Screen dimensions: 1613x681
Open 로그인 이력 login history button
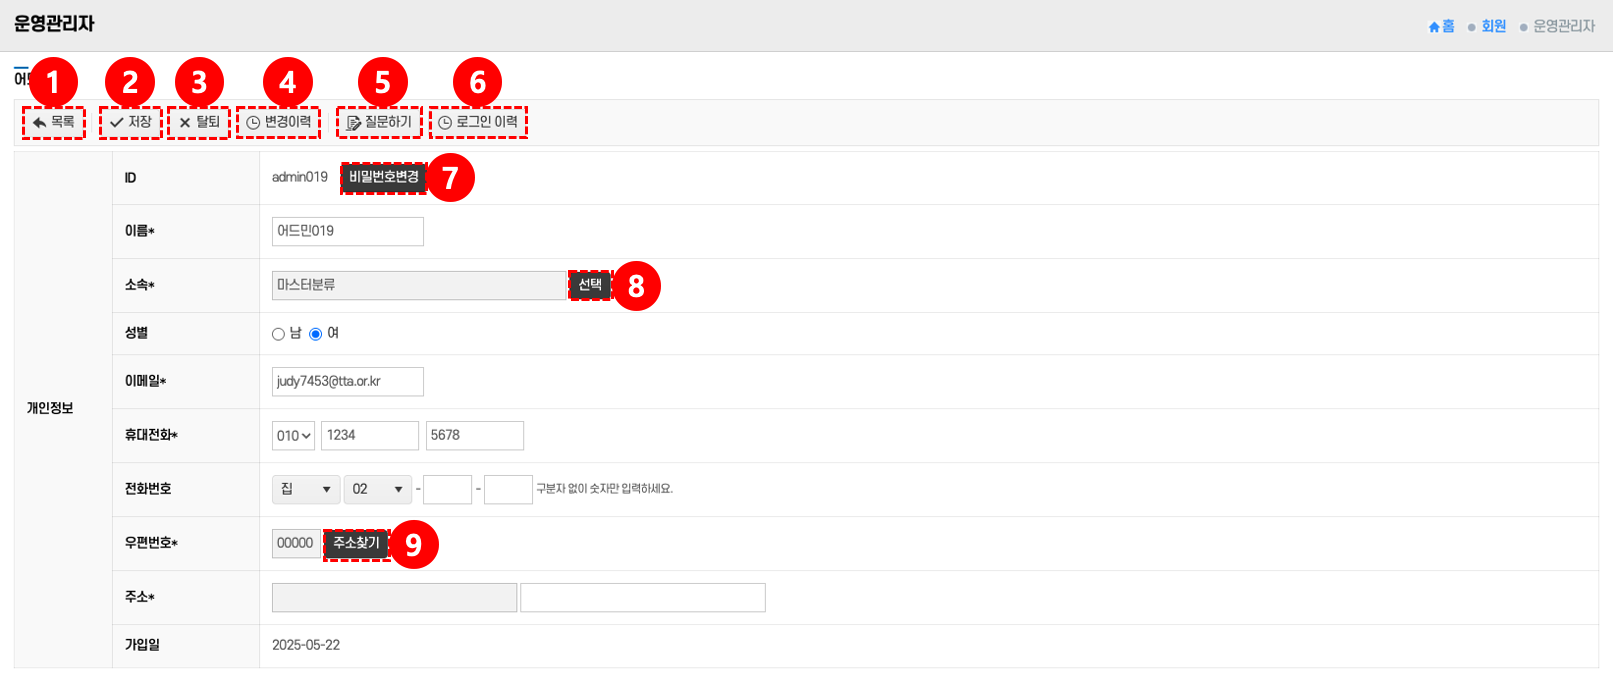478,122
